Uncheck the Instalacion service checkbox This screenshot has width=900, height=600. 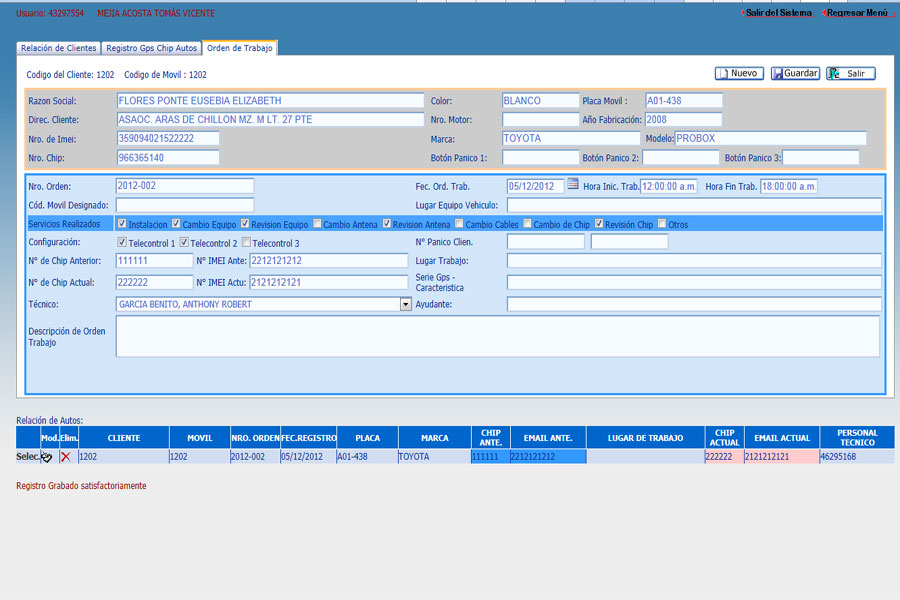[x=122, y=224]
